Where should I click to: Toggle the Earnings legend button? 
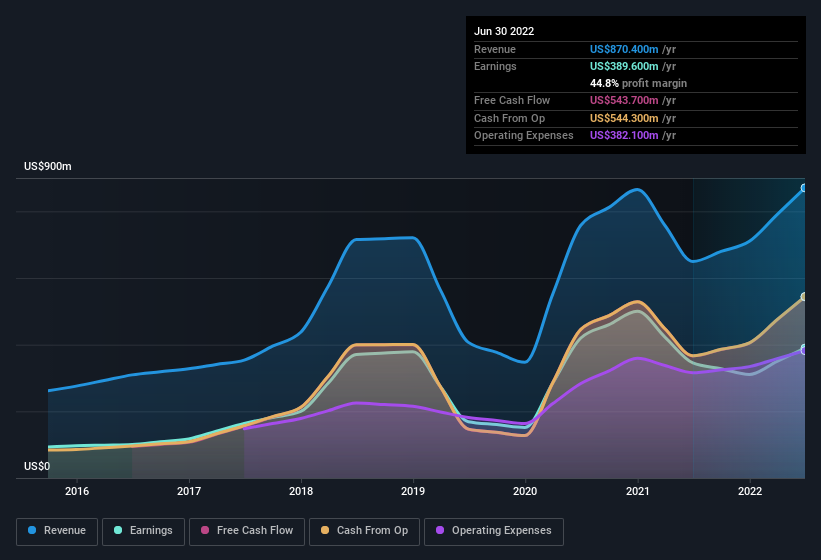143,531
